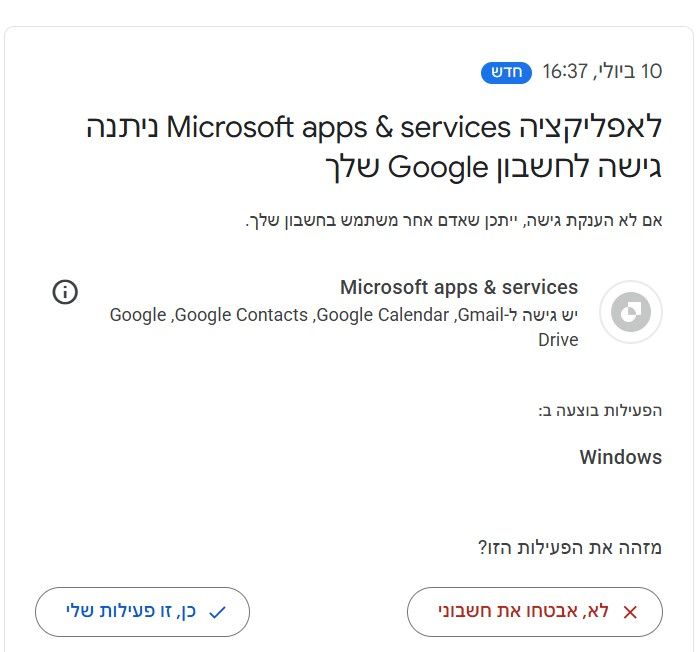
Task: Click Gmail in the access list
Action: [x=480, y=315]
